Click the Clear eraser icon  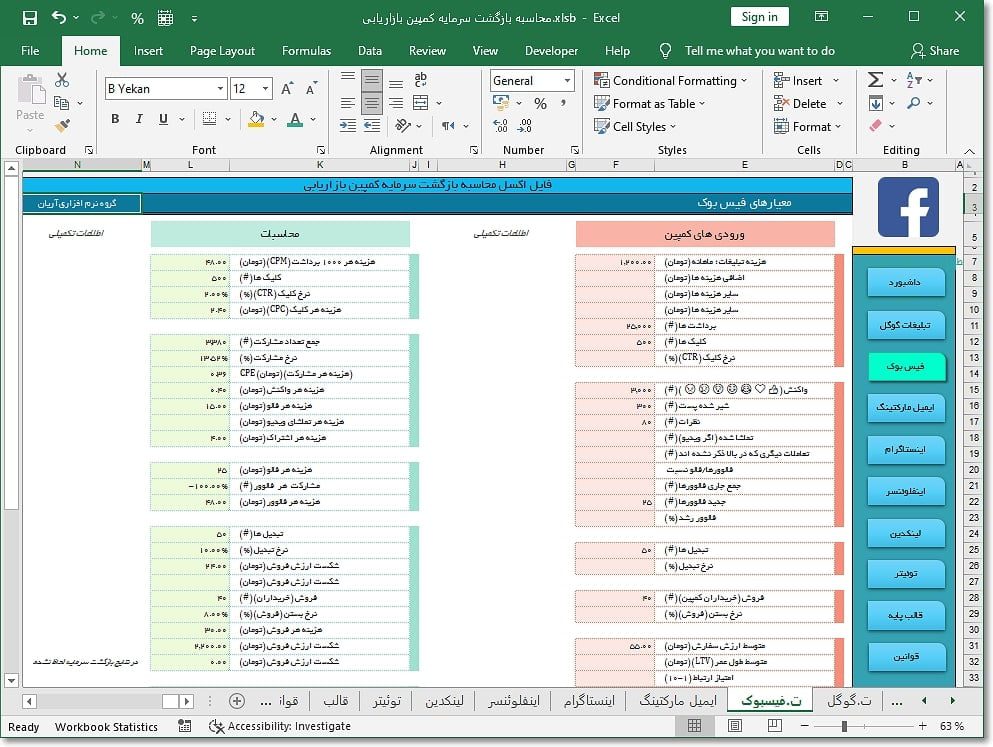coord(876,125)
